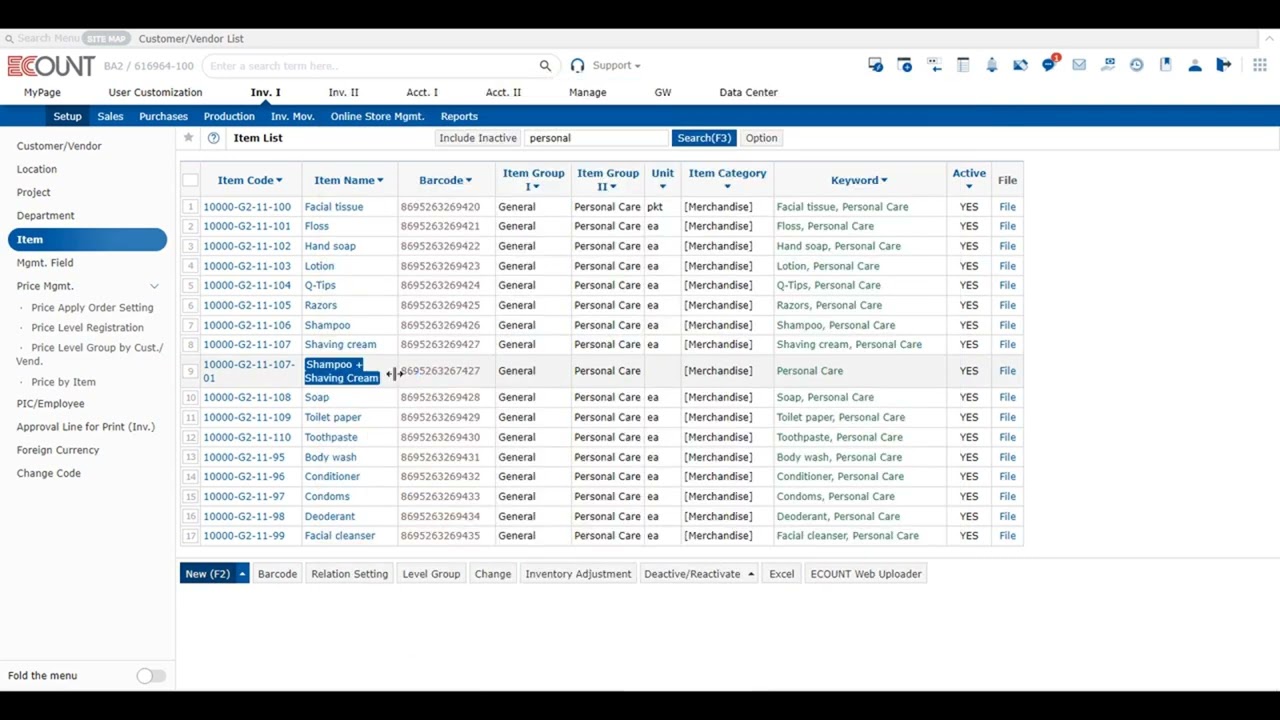This screenshot has height=720, width=1280.
Task: Expand the New (F2) dropdown arrow
Action: pos(242,574)
